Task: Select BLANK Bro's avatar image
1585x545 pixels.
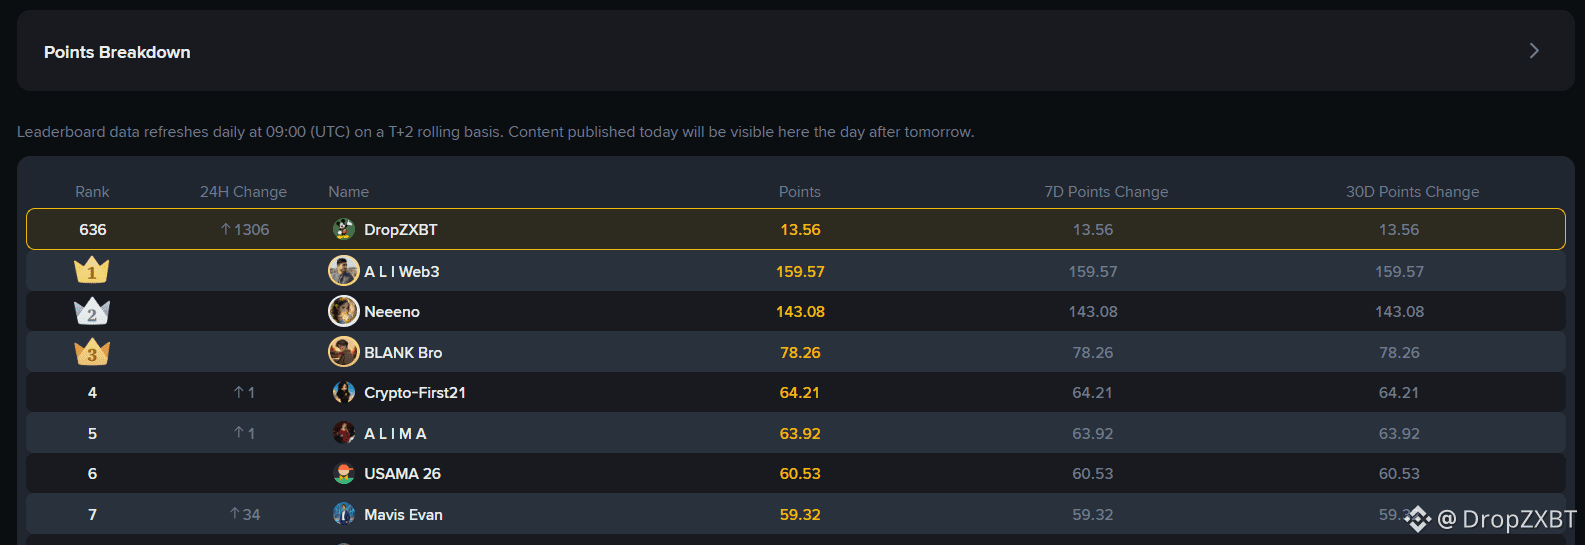Action: 344,352
